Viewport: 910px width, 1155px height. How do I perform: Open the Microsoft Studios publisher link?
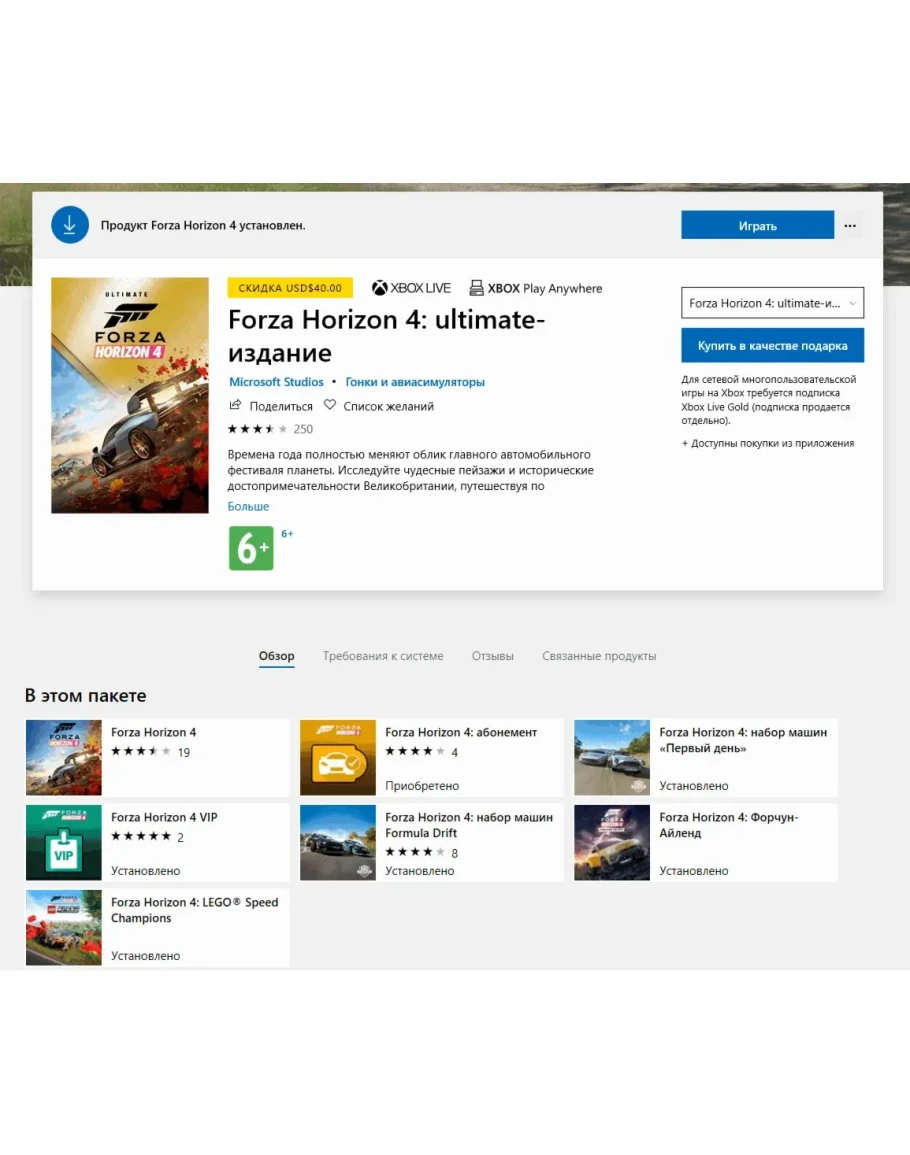point(276,382)
